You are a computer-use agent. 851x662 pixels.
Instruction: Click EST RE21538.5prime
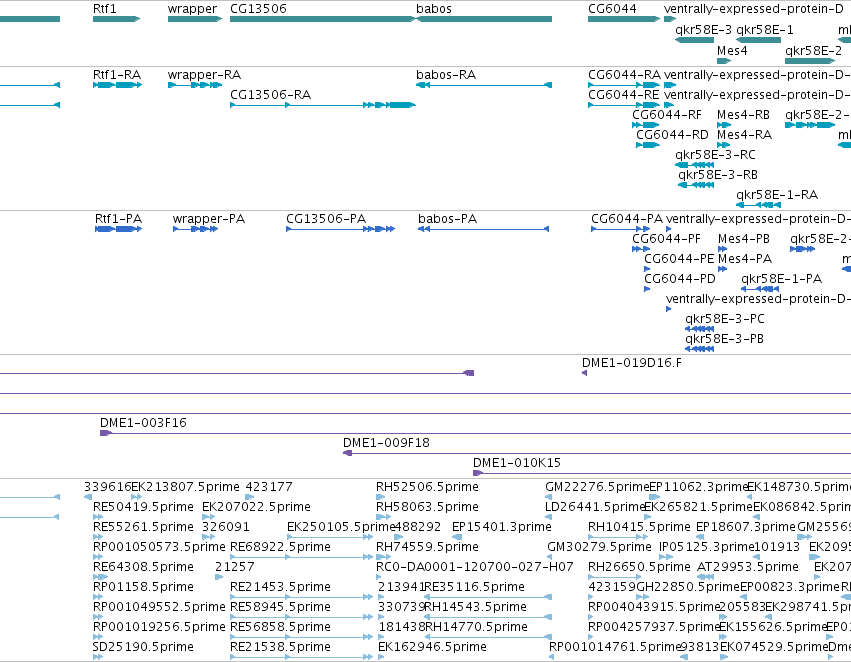point(301,657)
